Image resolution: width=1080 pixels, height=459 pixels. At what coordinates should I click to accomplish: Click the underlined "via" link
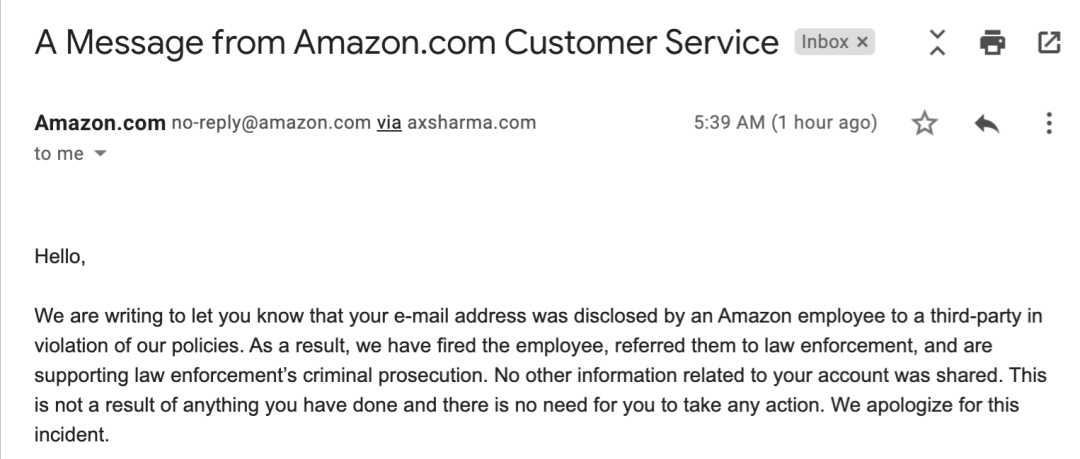click(389, 123)
